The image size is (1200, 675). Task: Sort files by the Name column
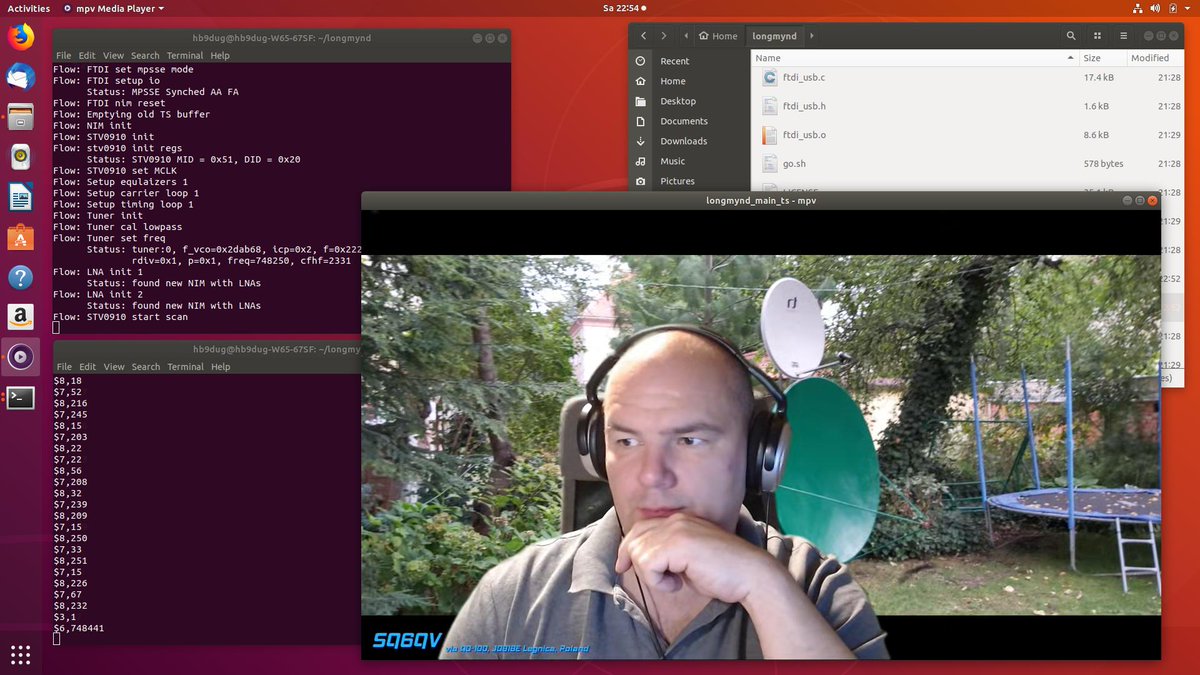coord(914,58)
